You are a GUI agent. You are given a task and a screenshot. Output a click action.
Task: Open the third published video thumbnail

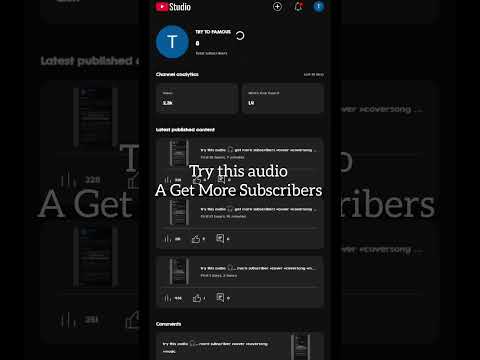179,271
